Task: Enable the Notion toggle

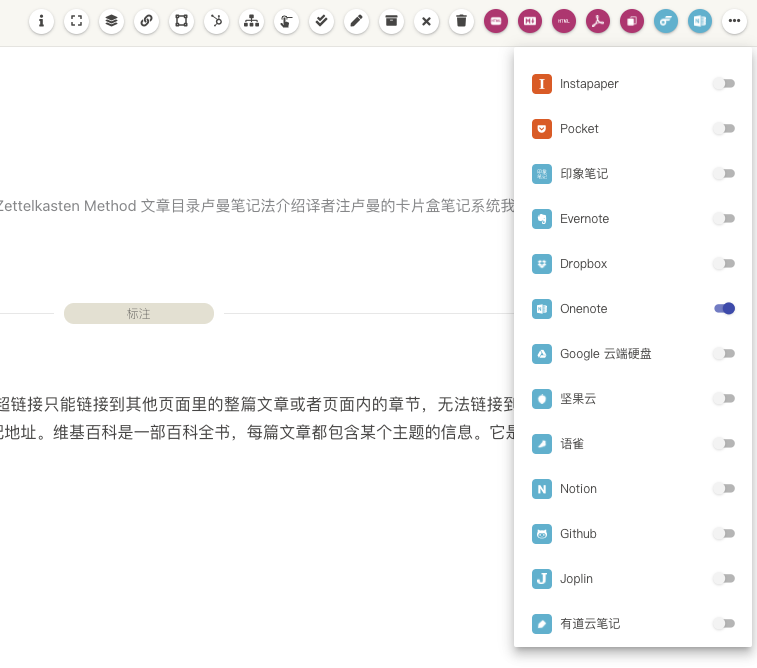Action: click(724, 489)
